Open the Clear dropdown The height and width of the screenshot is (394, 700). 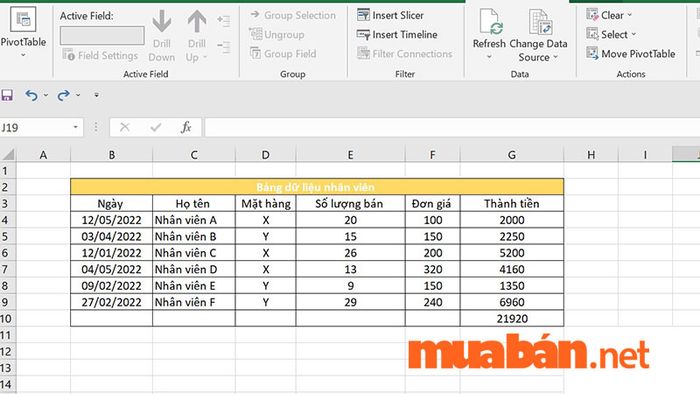click(x=609, y=15)
